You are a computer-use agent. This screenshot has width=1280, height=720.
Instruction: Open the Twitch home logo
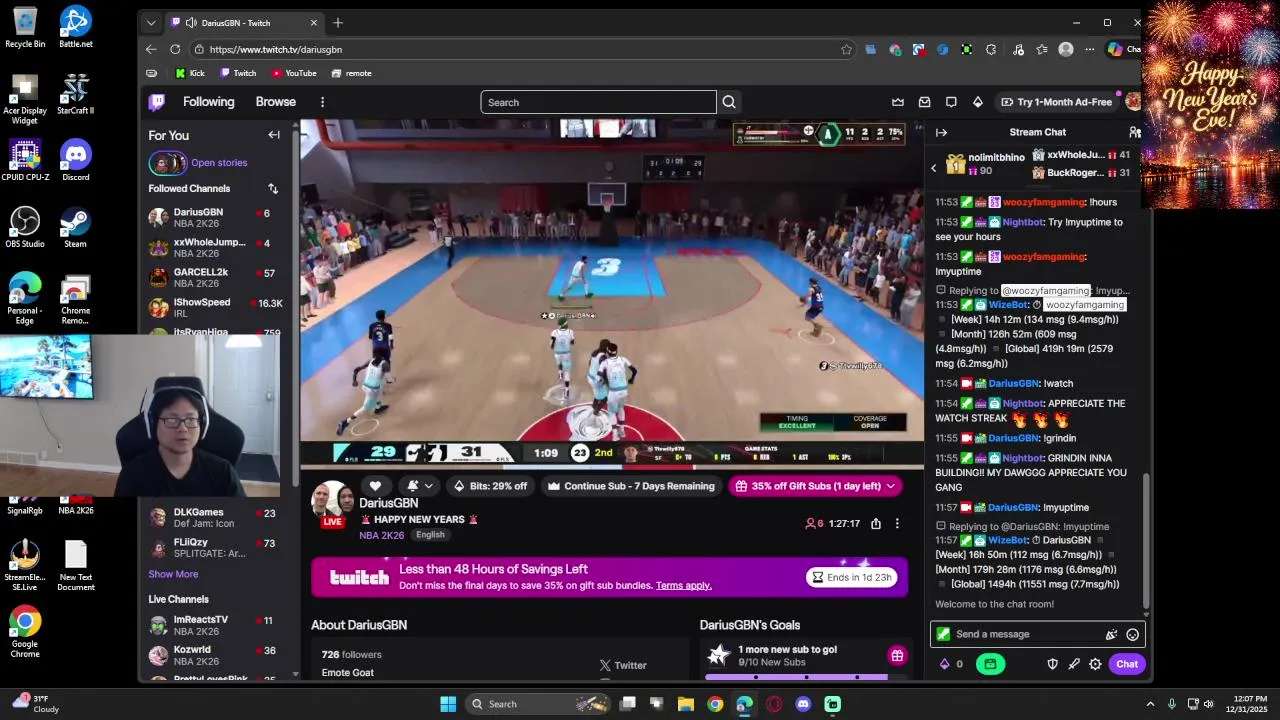point(157,102)
